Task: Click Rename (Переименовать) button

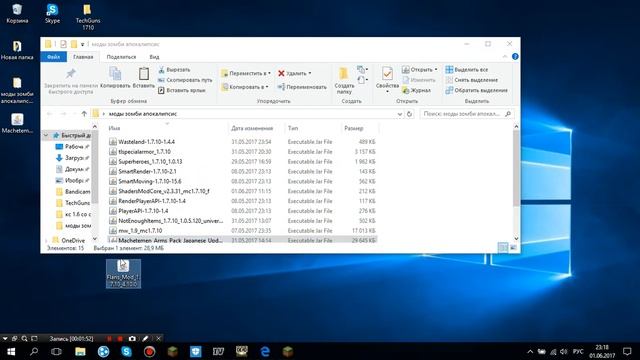Action: 302,87
